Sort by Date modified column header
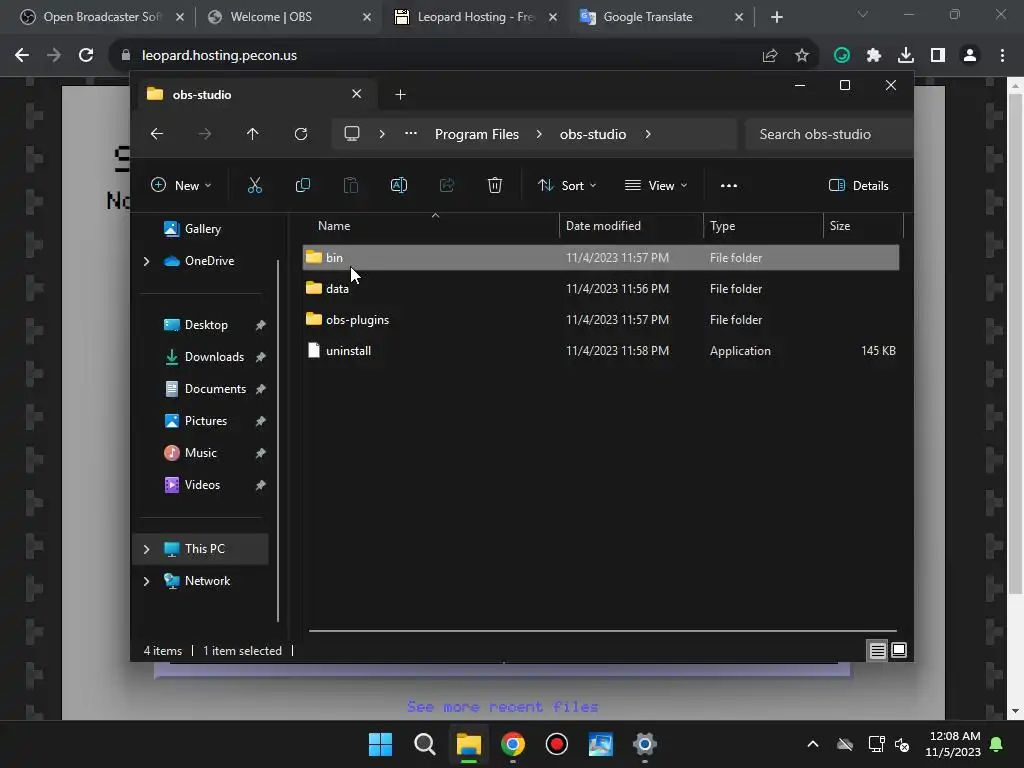Viewport: 1024px width, 768px height. 631,226
